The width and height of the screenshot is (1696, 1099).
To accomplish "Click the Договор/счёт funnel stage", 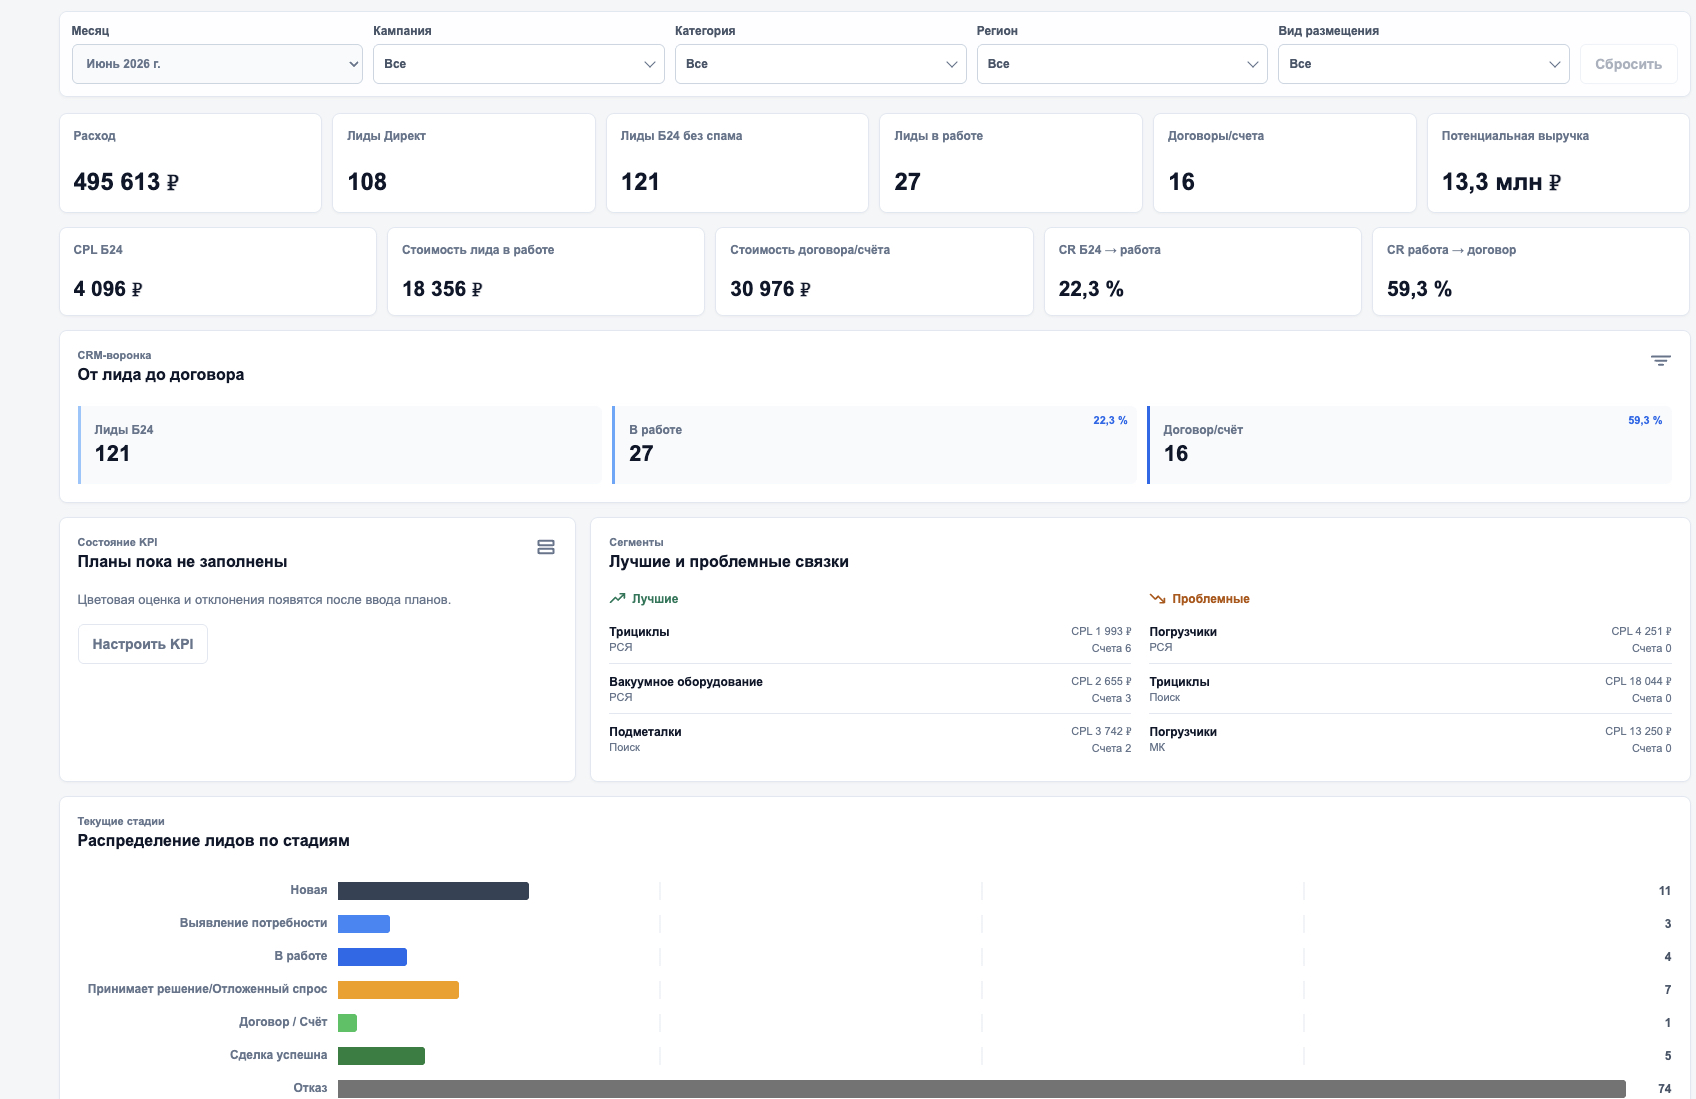I will 1409,445.
